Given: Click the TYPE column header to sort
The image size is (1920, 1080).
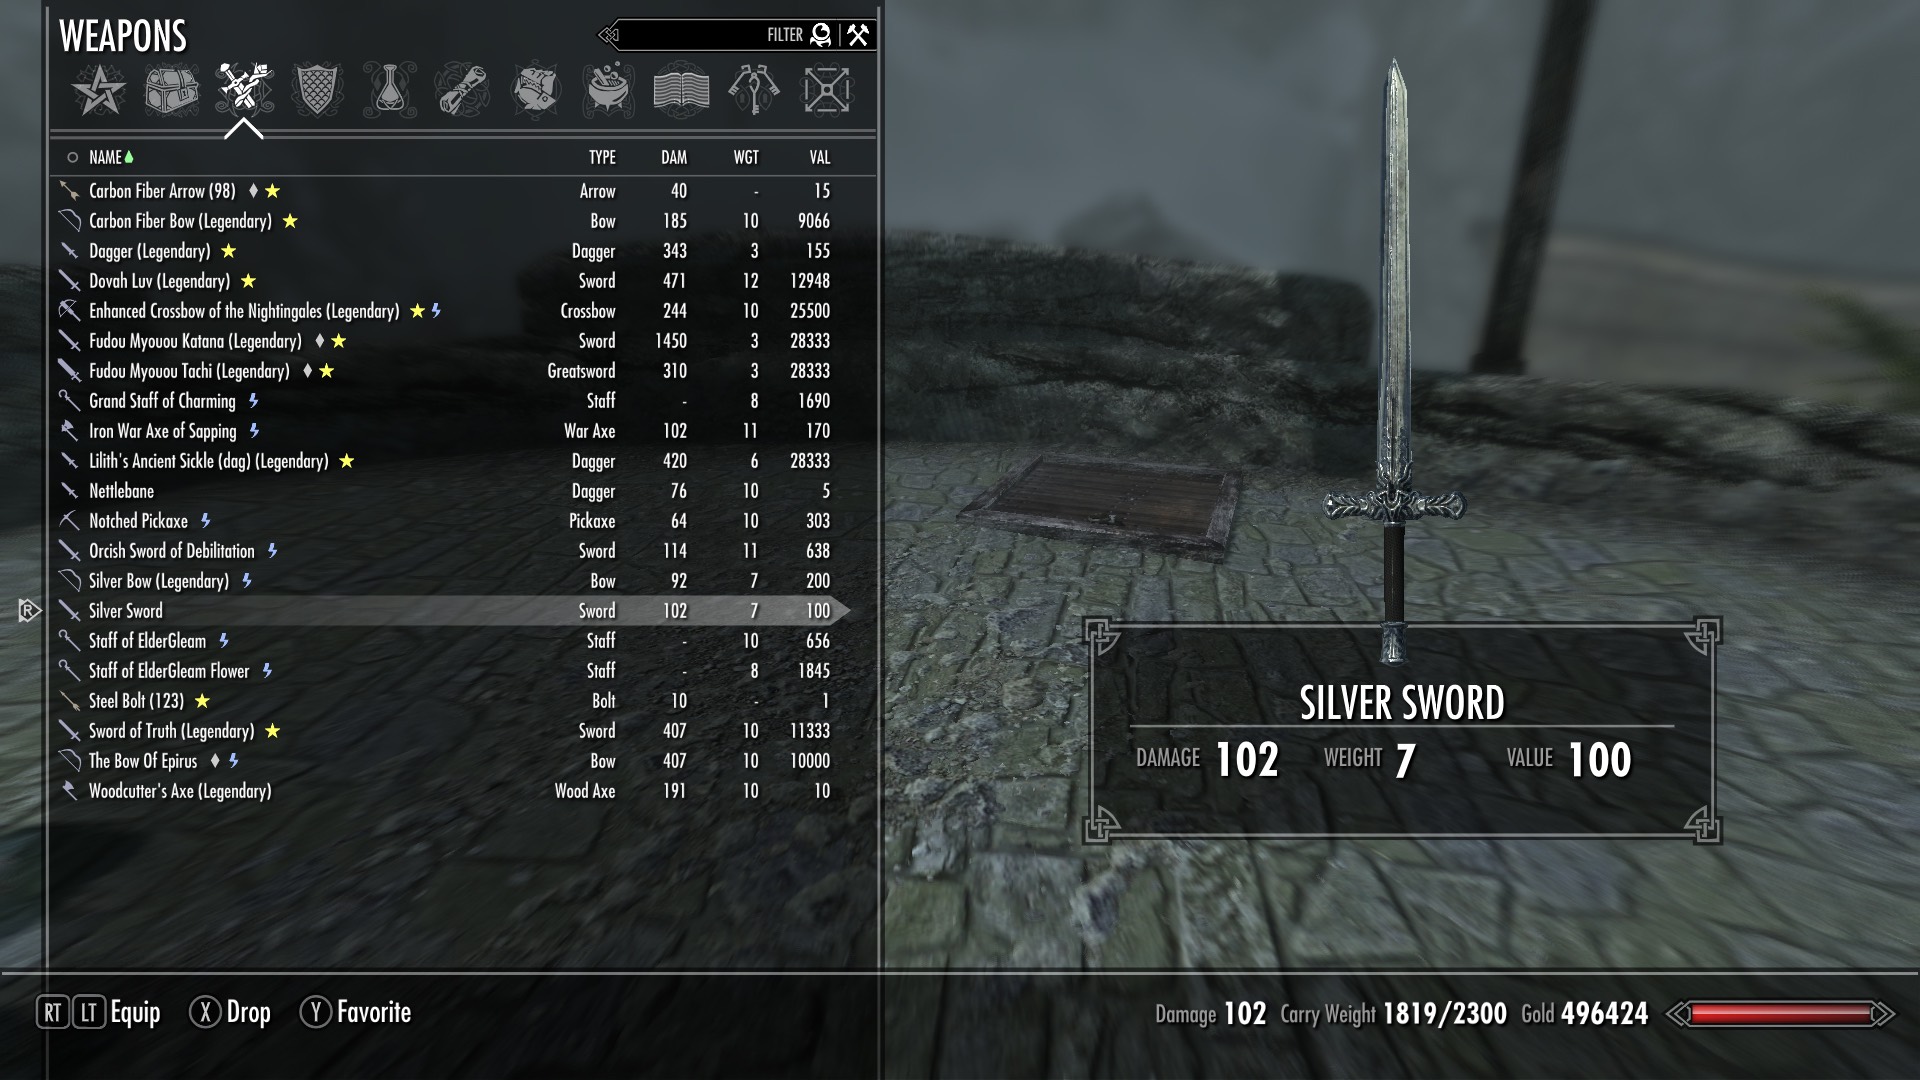Looking at the screenshot, I should click(x=603, y=157).
